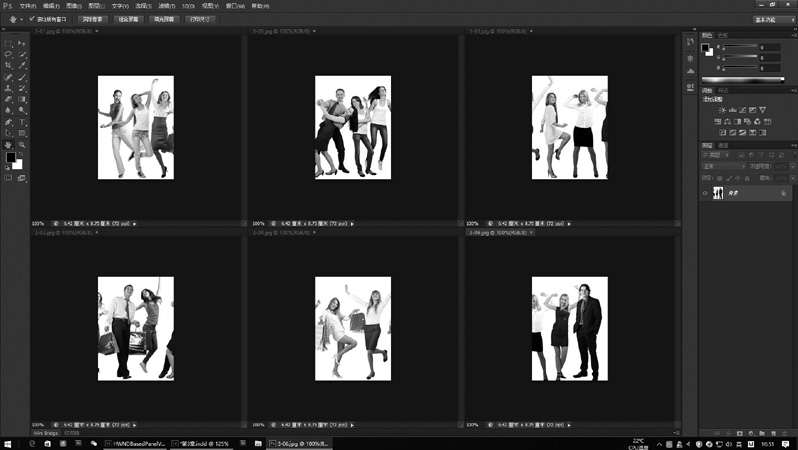Select the Horizontal Type tool
Viewport: 798px width, 450px height.
click(23, 122)
